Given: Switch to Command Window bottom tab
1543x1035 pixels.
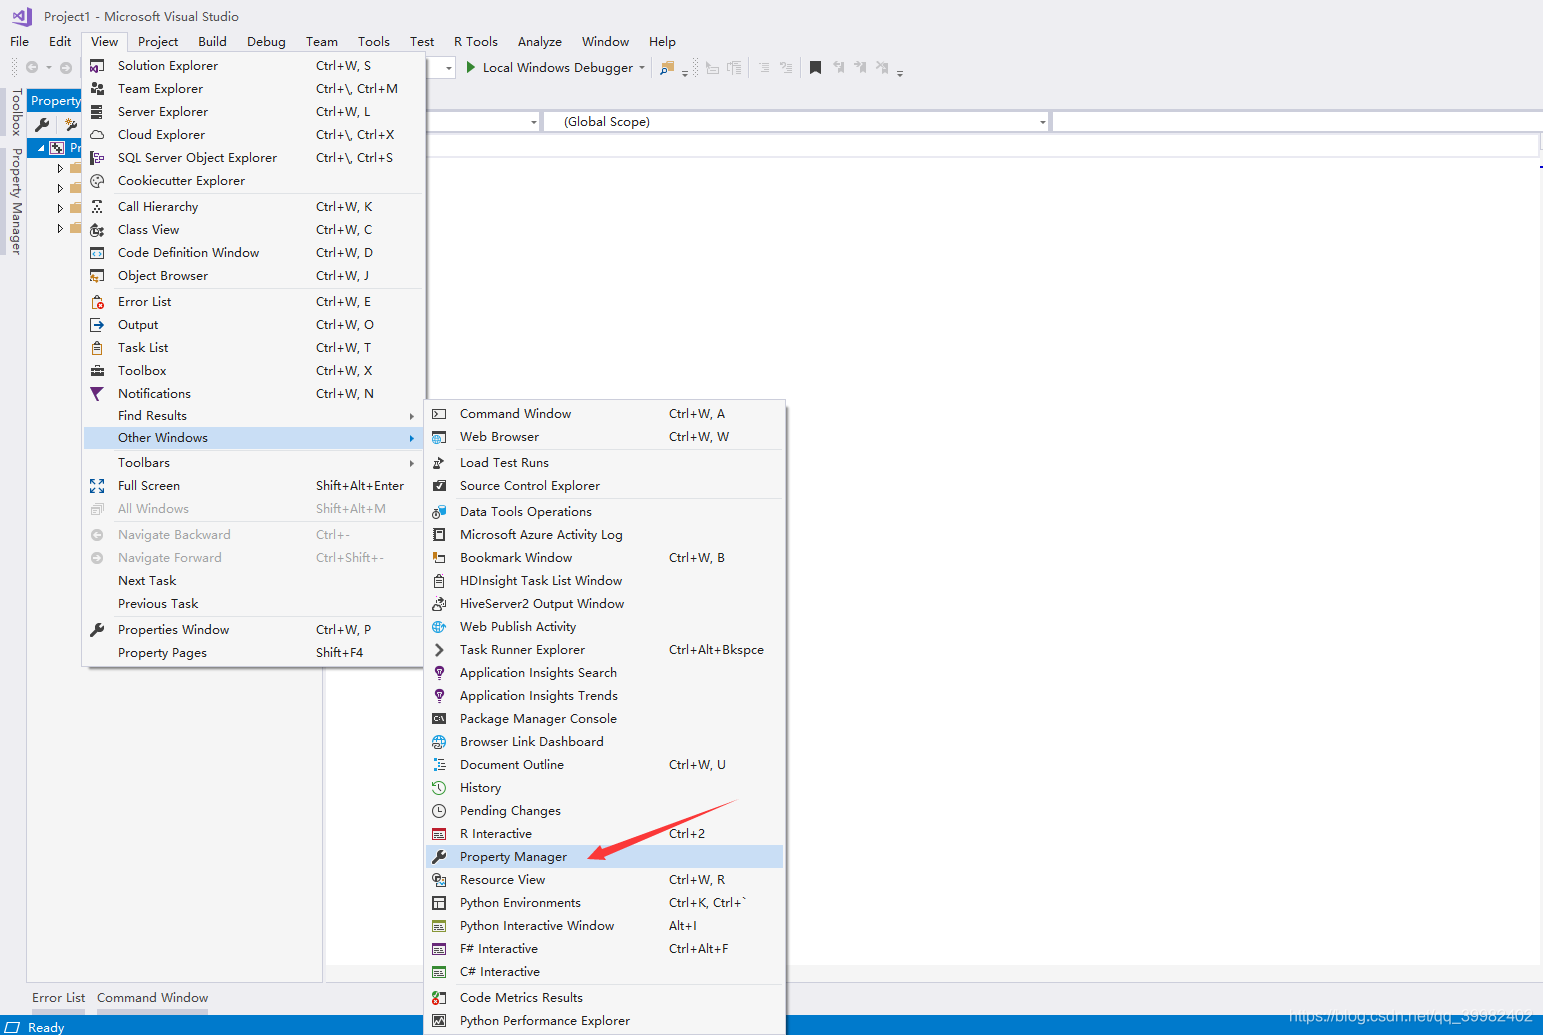Looking at the screenshot, I should tap(152, 998).
